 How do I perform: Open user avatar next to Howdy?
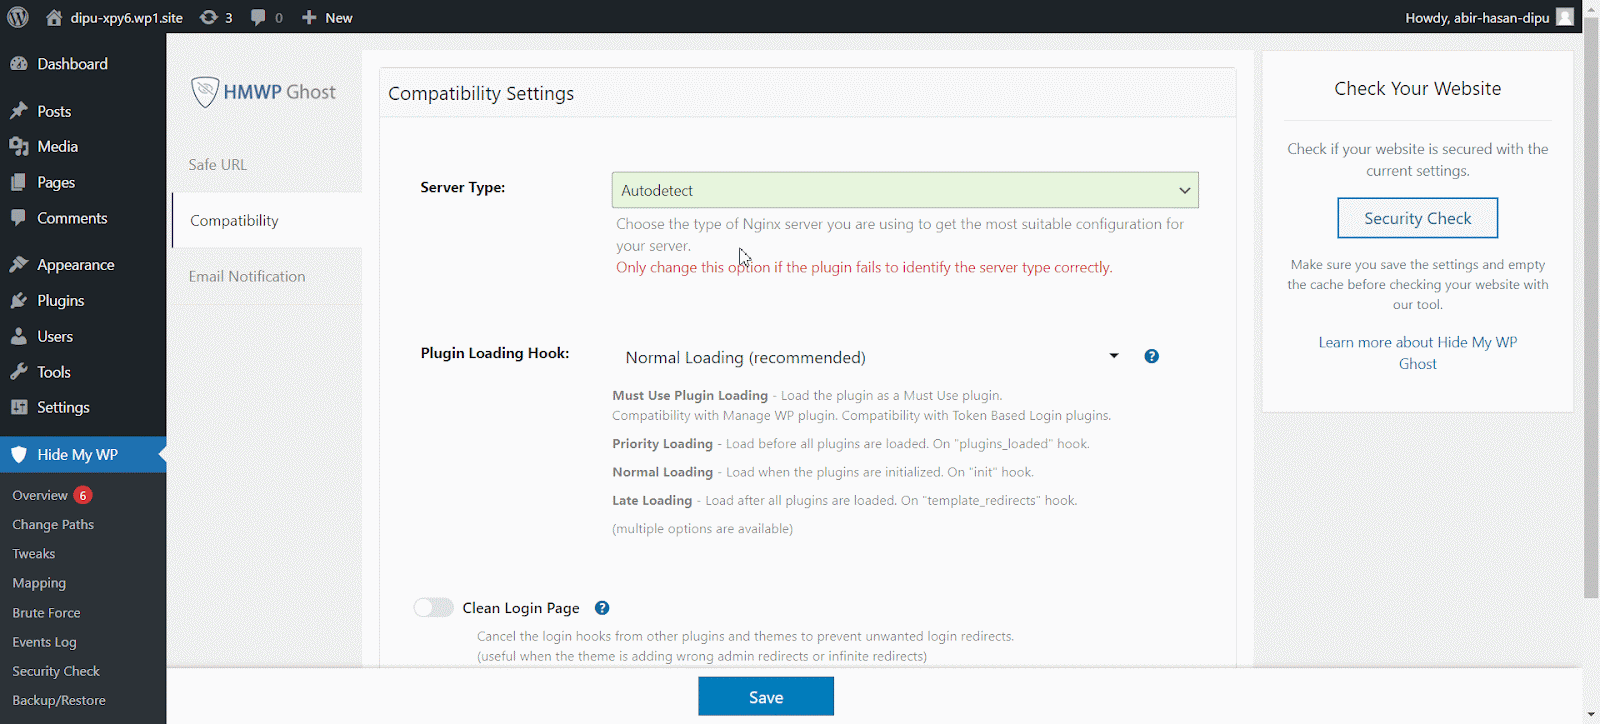click(x=1565, y=17)
